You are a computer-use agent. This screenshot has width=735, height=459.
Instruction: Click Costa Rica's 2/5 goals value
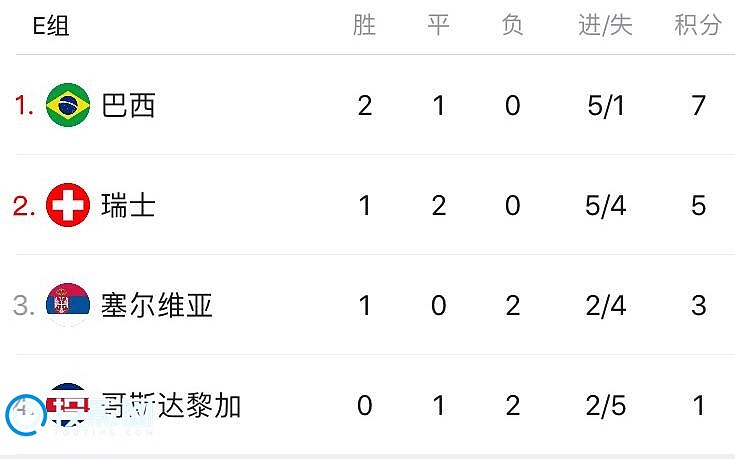(x=605, y=405)
